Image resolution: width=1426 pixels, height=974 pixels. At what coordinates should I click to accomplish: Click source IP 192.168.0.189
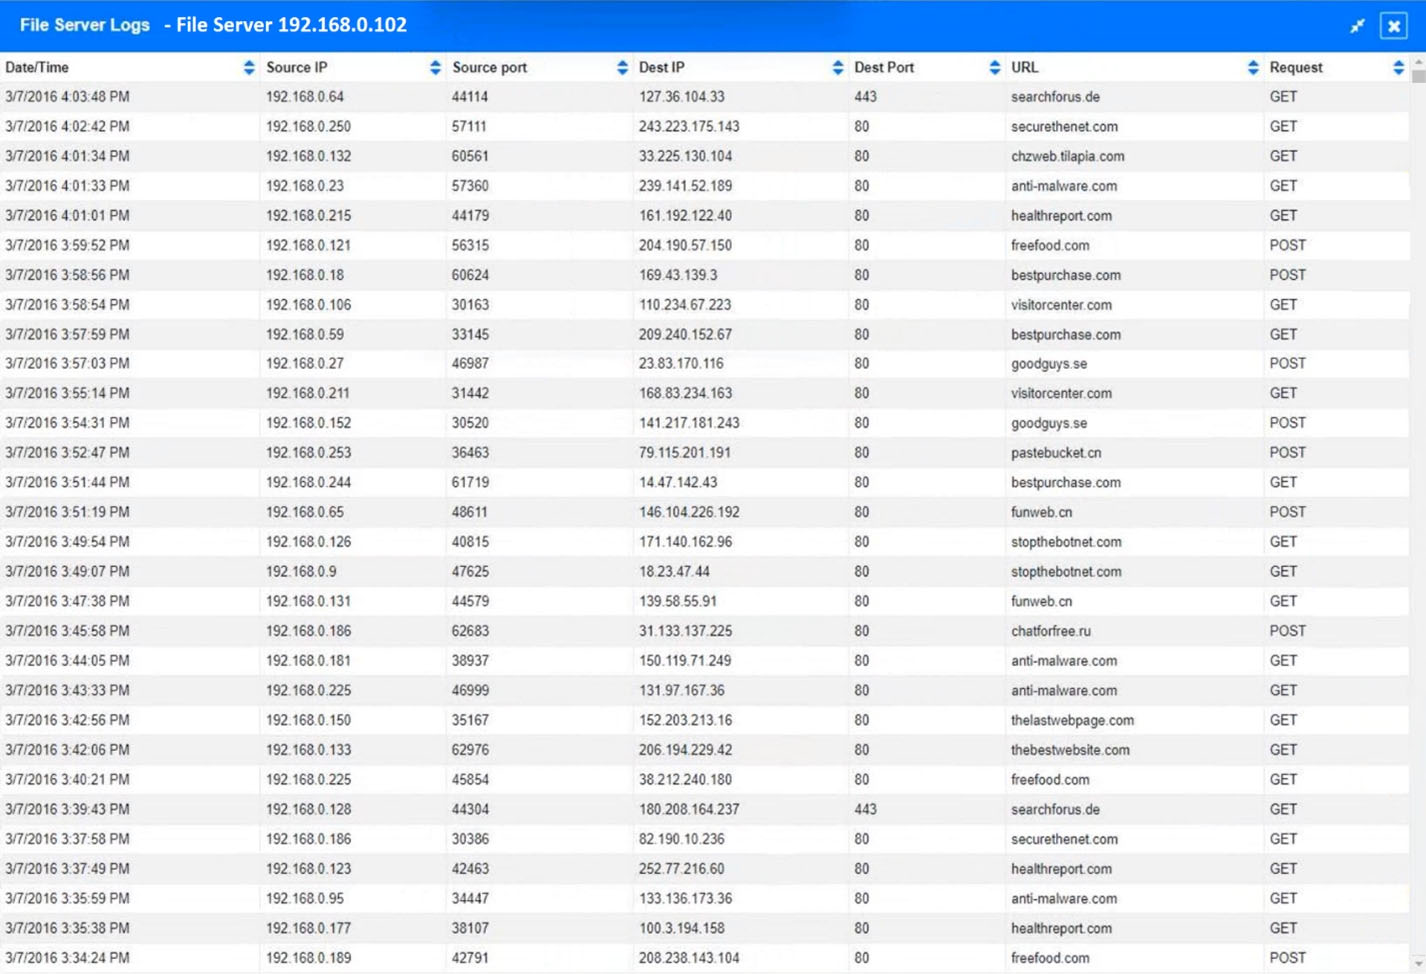point(308,958)
